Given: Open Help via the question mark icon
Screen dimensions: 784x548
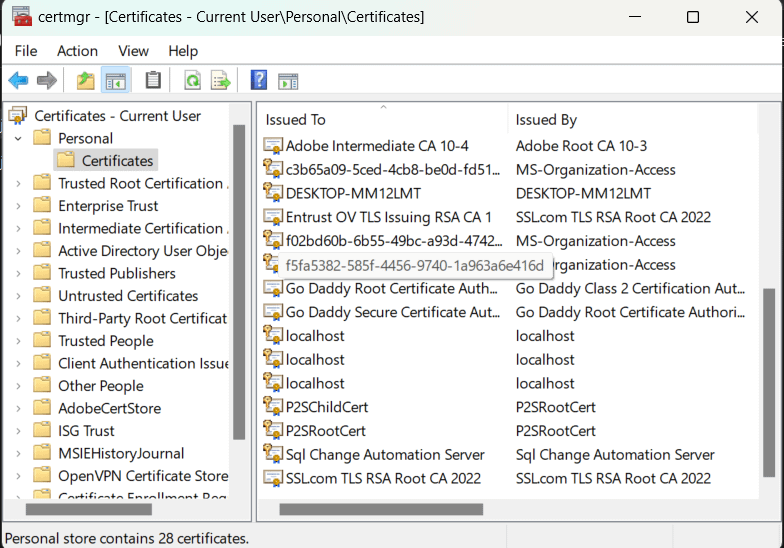Looking at the screenshot, I should 259,81.
